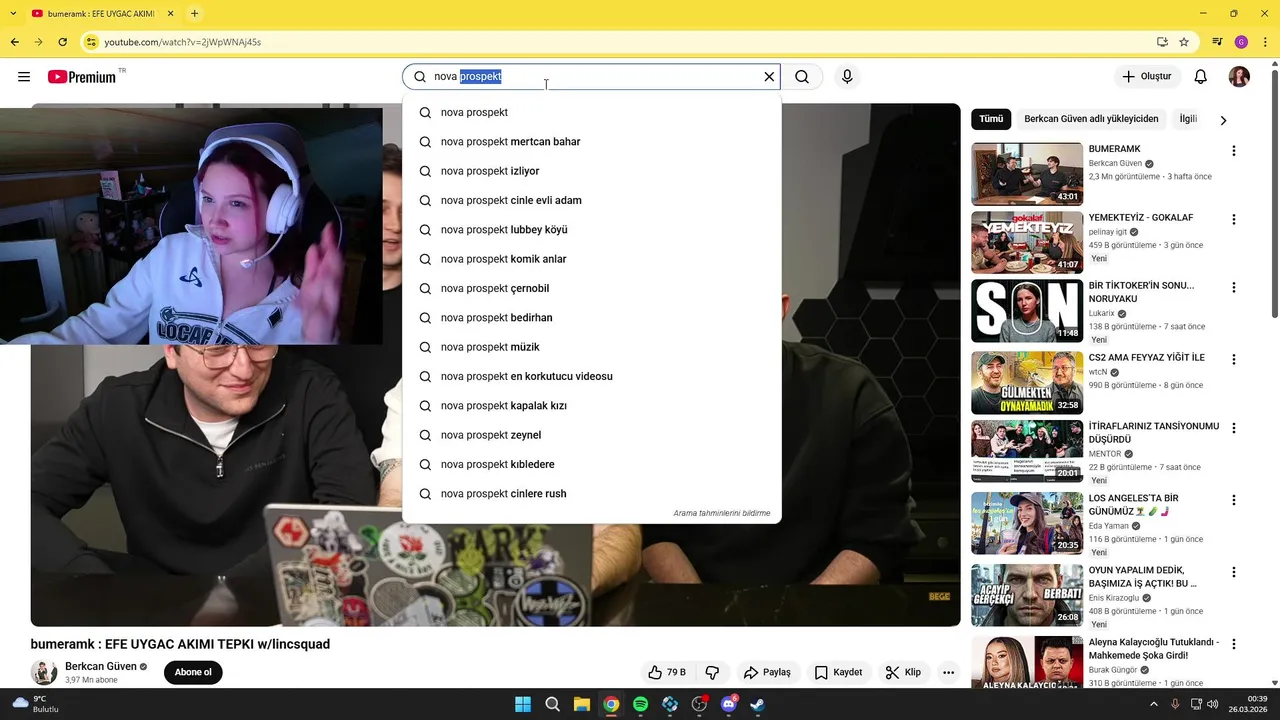Create a clip with Klip button

pyautogui.click(x=903, y=672)
